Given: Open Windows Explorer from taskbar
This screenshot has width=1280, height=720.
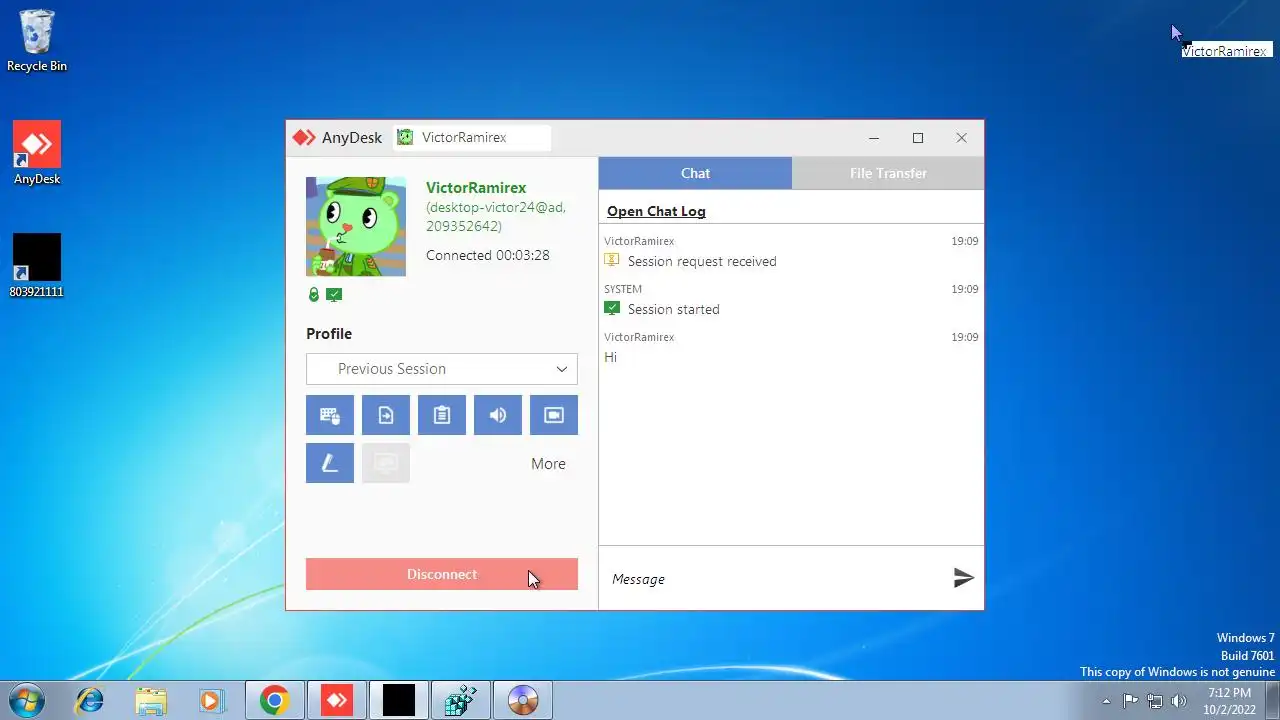Looking at the screenshot, I should pos(151,700).
